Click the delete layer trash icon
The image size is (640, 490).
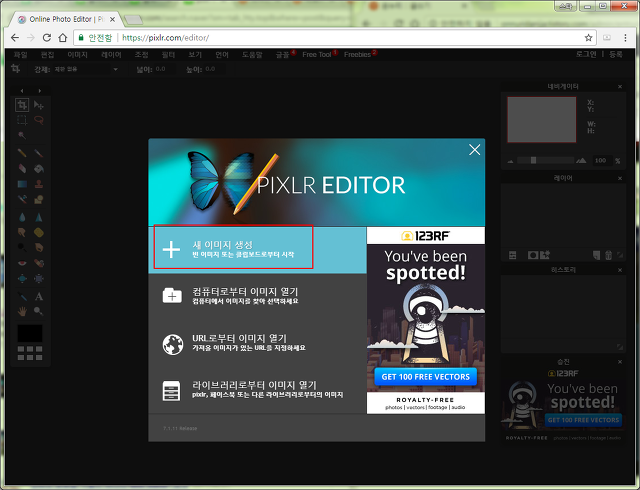608,255
